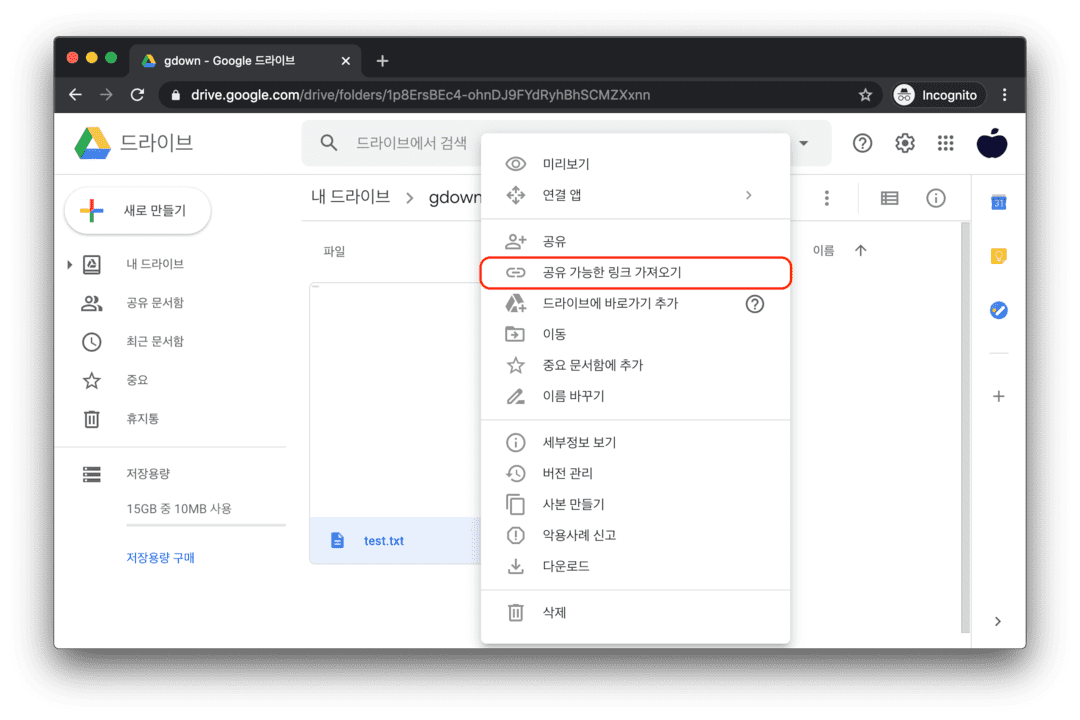Open Google Keep side panel icon
Screen dimensions: 1080x720
[x=998, y=257]
